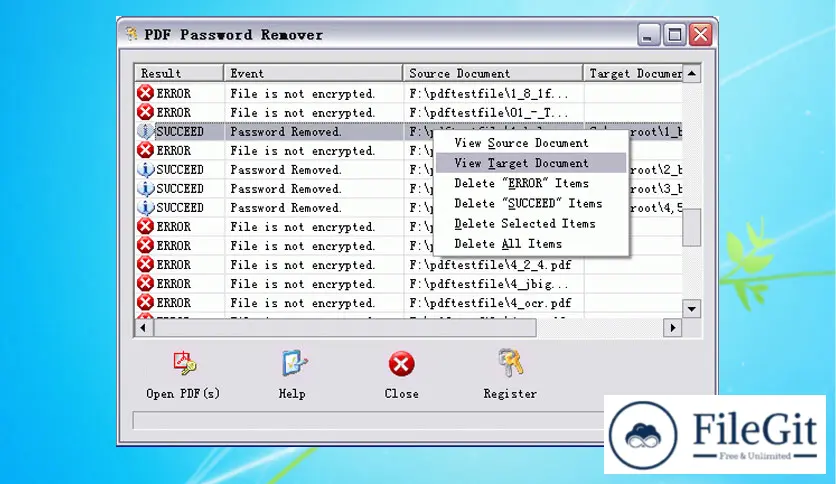Minimize the PDF Password Remover window
The image size is (836, 484).
pyautogui.click(x=648, y=35)
